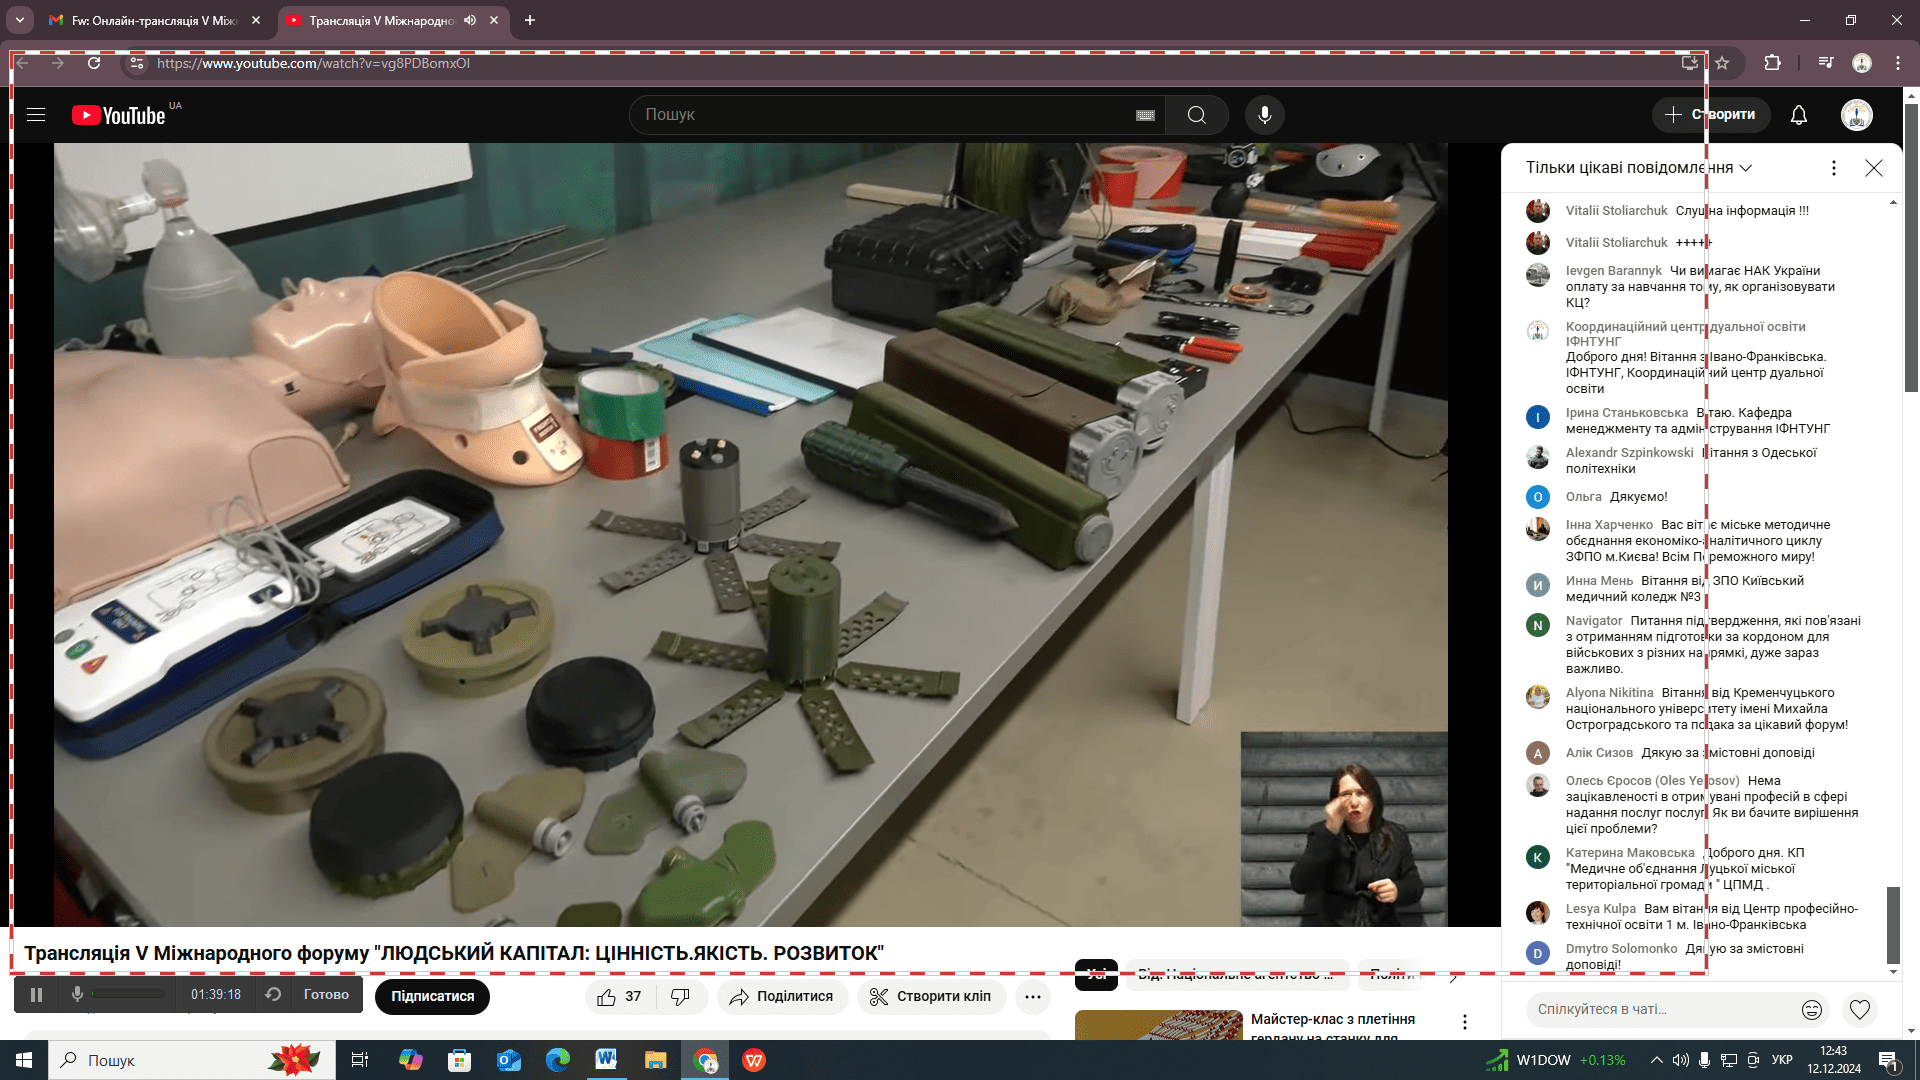Open File Explorer from the taskbar
This screenshot has height=1080, width=1920.
[x=655, y=1060]
